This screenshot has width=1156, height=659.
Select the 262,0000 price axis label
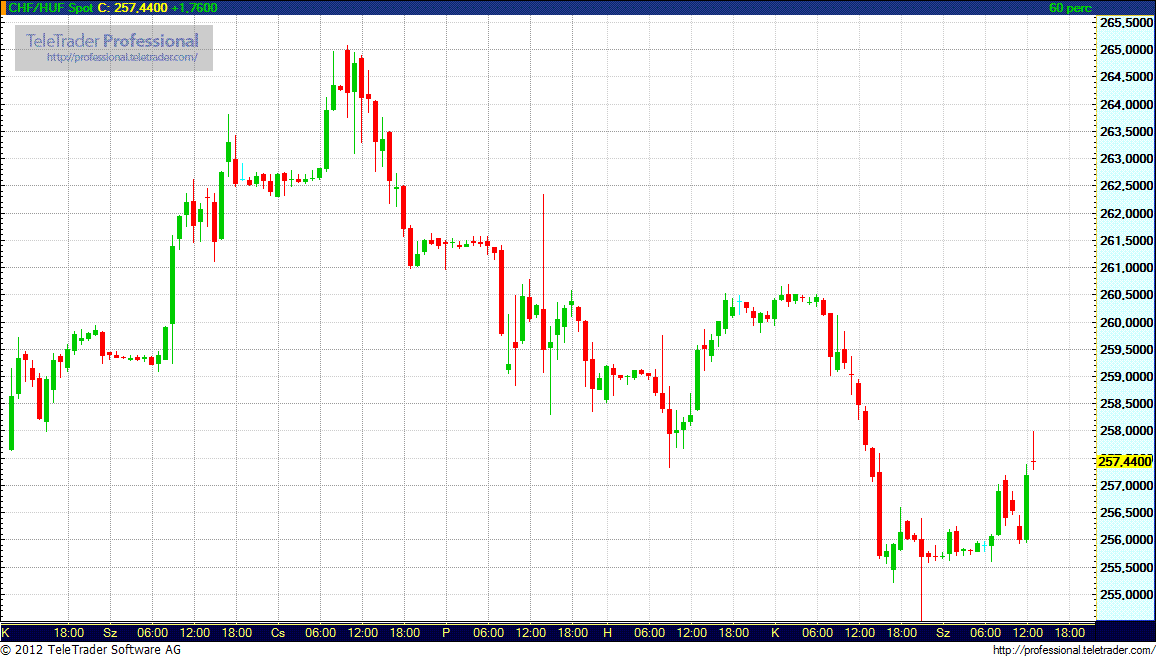tap(1127, 214)
